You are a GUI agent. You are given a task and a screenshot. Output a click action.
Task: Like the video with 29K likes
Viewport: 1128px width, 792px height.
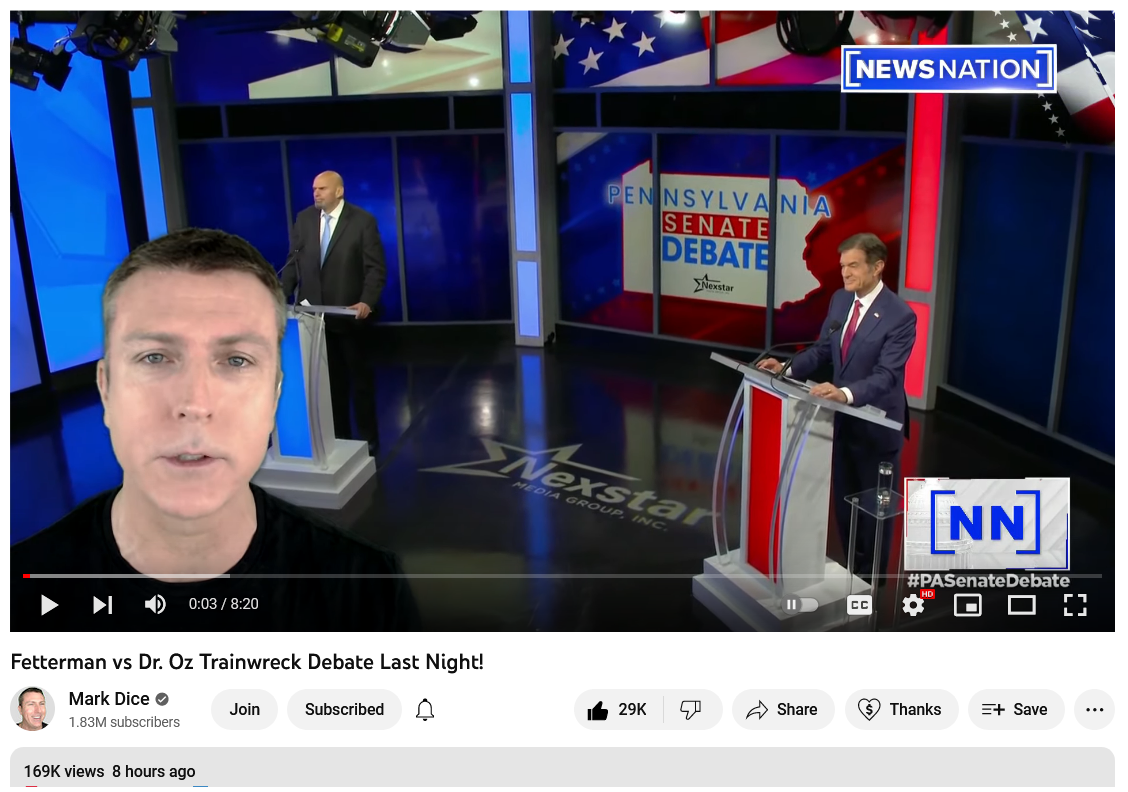pos(618,709)
